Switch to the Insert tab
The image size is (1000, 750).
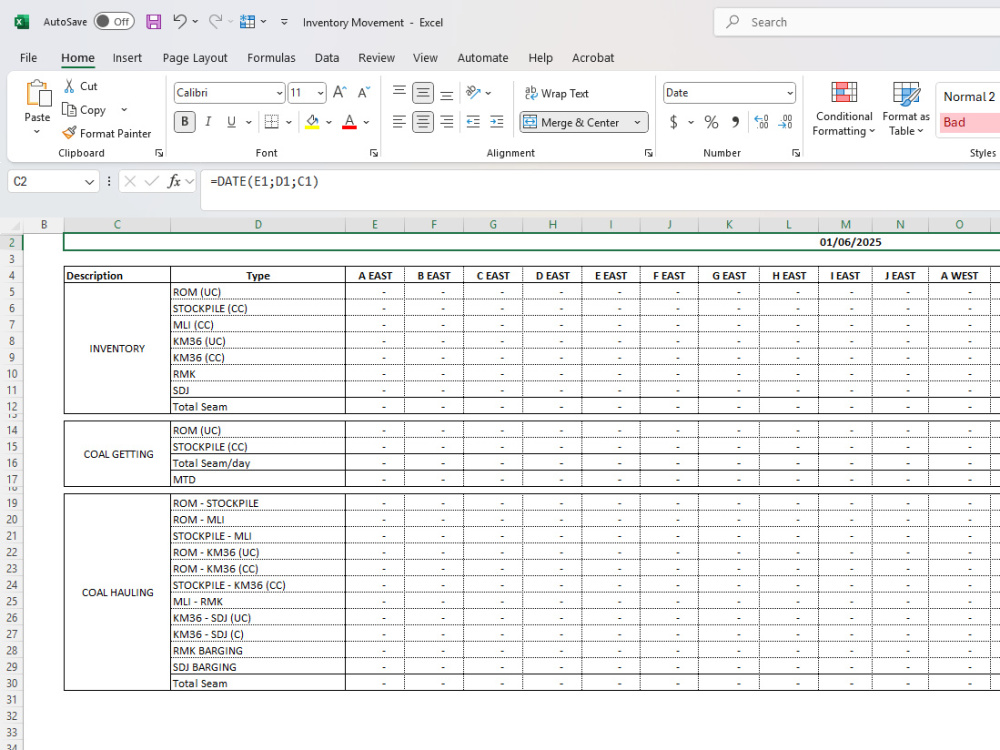pyautogui.click(x=127, y=57)
